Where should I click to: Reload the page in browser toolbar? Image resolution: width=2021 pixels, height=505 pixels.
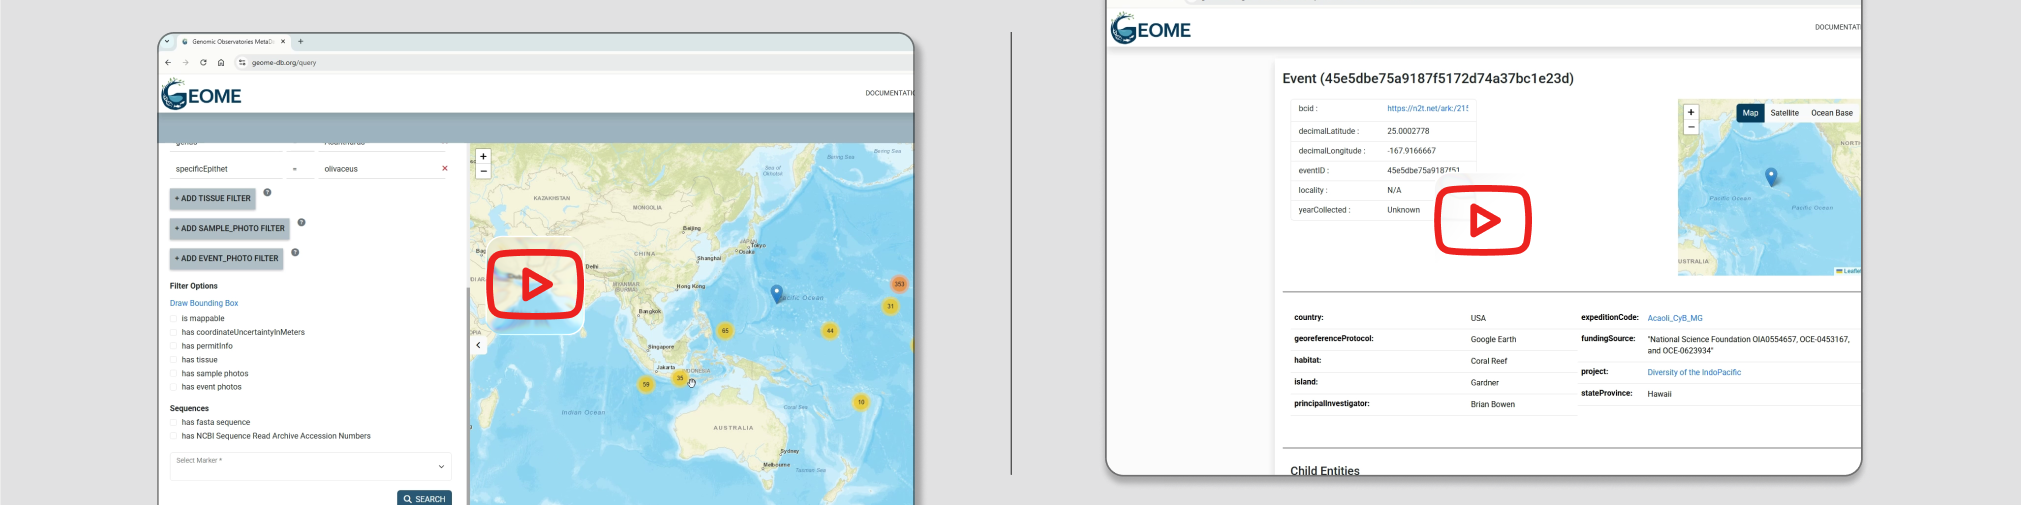tap(203, 62)
